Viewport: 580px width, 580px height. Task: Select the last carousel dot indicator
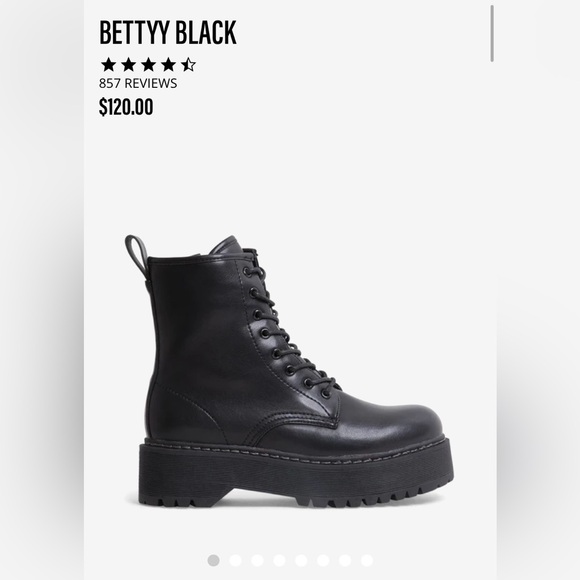click(x=367, y=560)
